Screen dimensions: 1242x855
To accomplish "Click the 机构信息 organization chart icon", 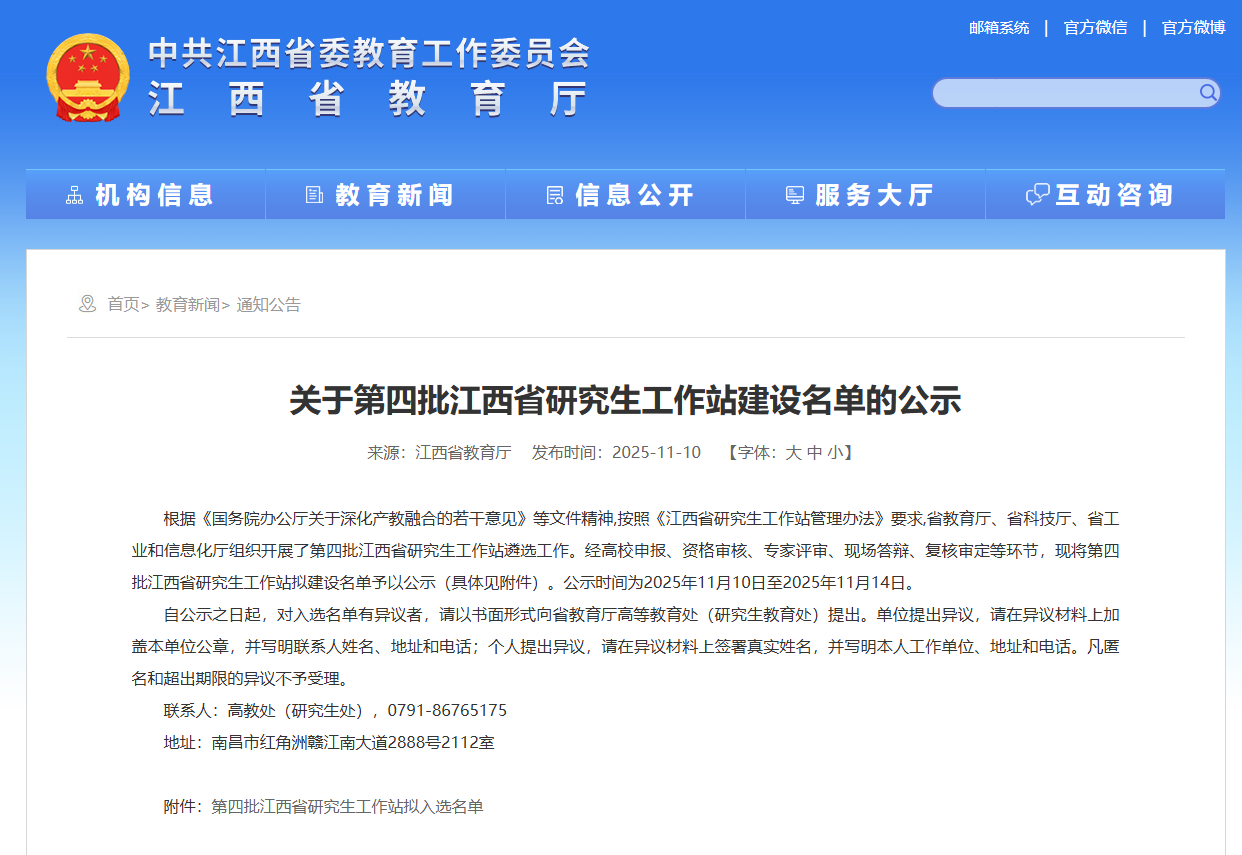I will coord(74,195).
